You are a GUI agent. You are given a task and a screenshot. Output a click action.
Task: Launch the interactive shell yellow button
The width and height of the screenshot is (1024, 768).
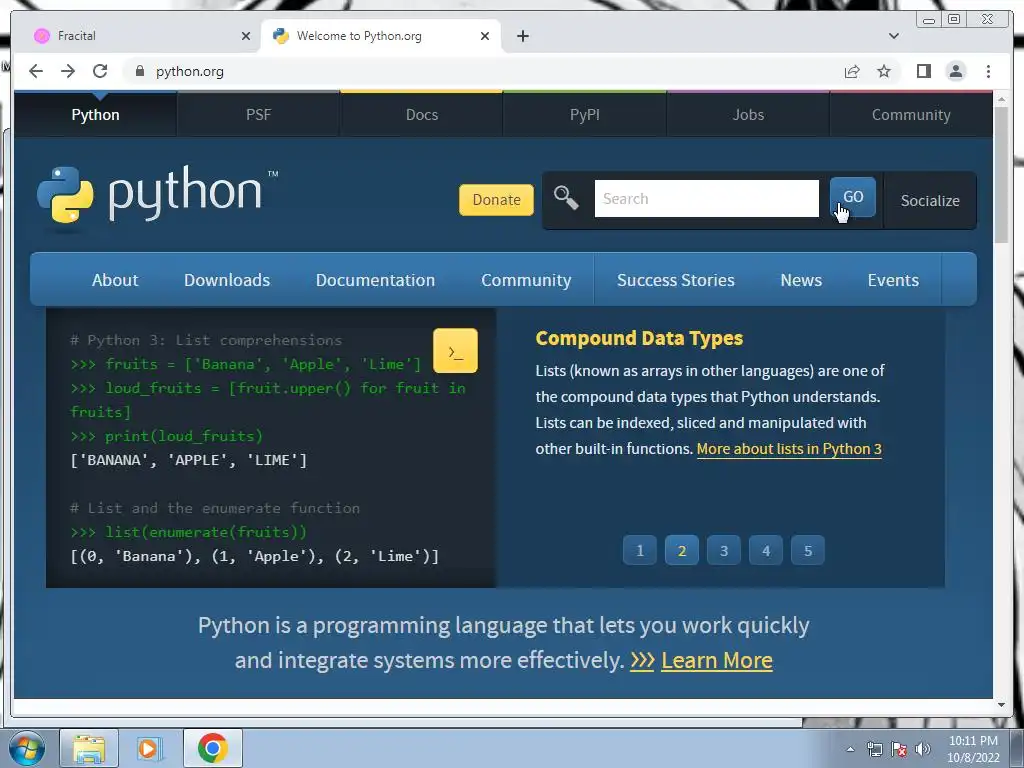[x=455, y=351]
